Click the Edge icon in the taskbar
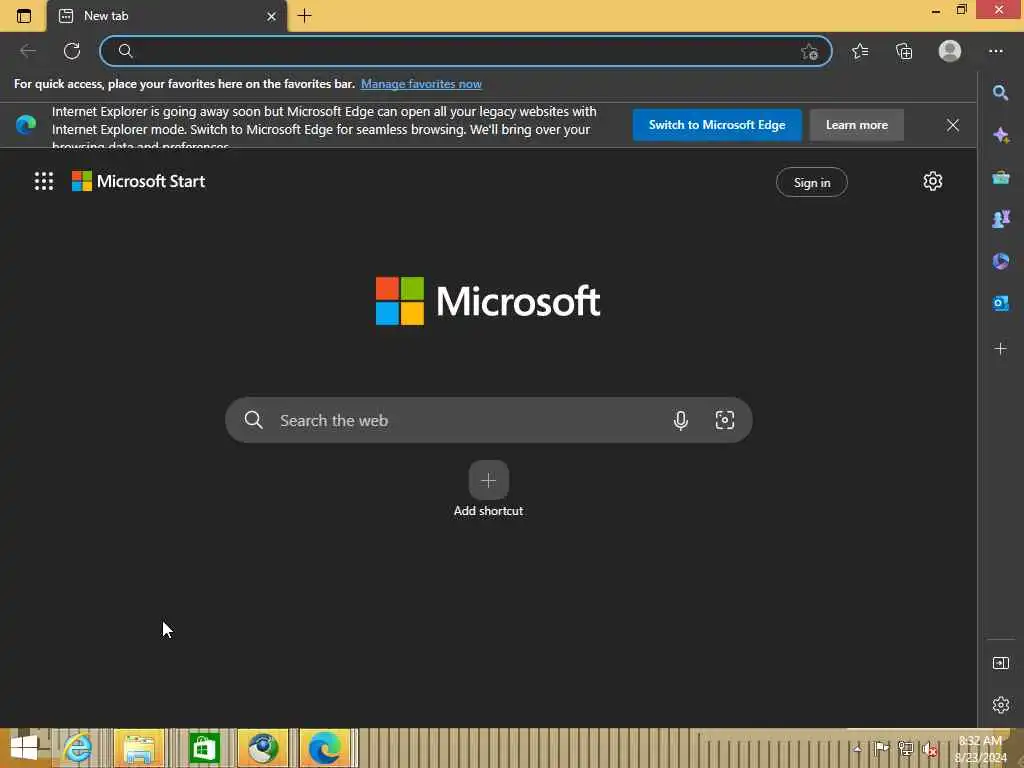 325,748
